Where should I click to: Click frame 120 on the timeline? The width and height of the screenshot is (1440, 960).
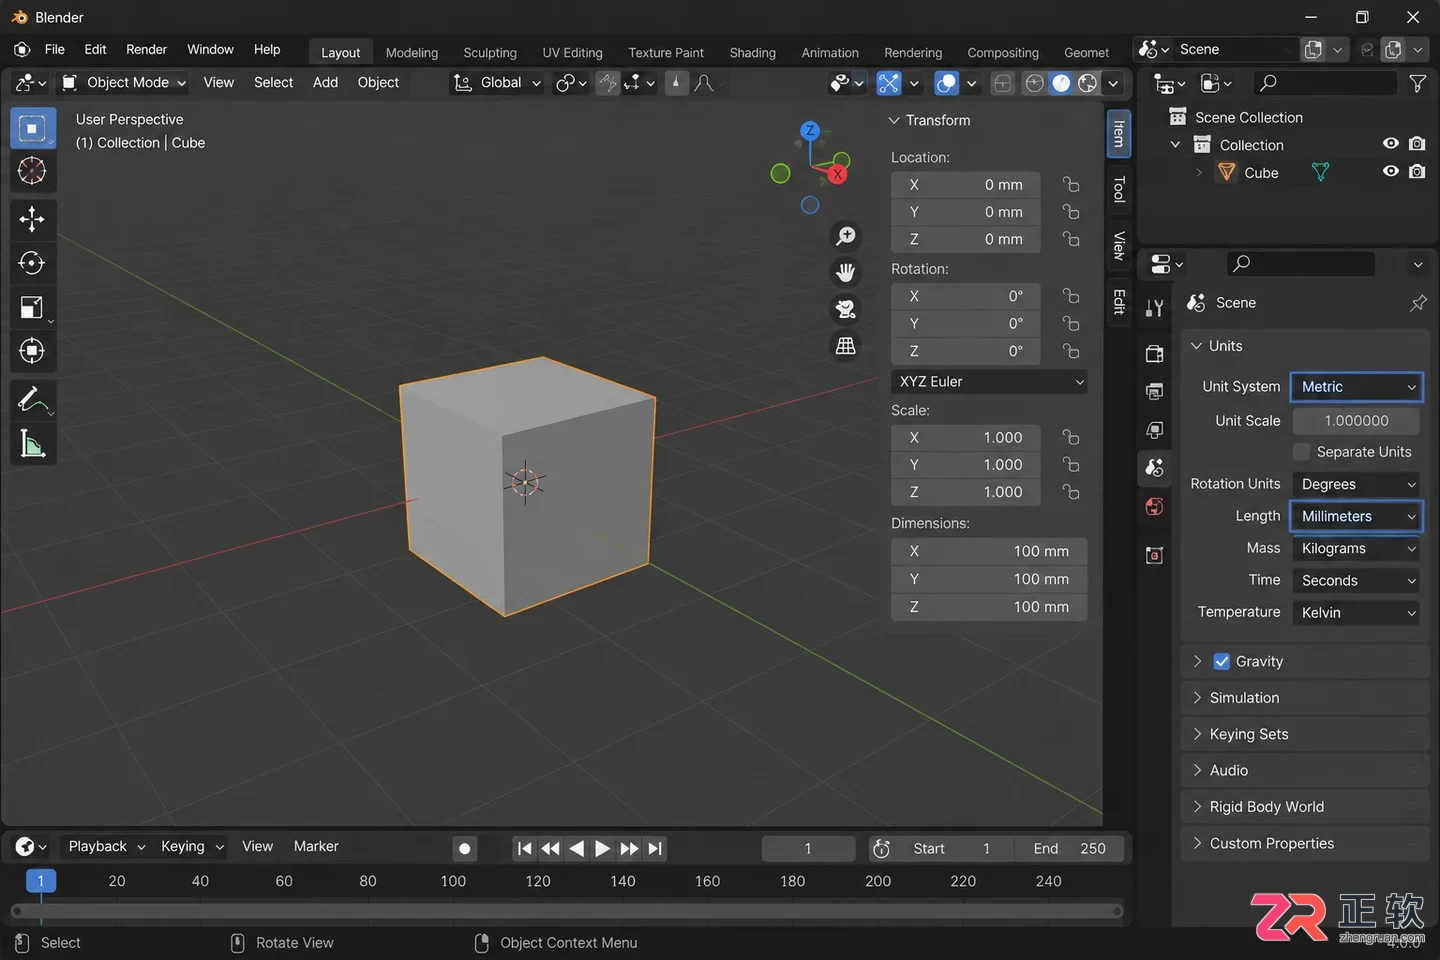point(538,881)
